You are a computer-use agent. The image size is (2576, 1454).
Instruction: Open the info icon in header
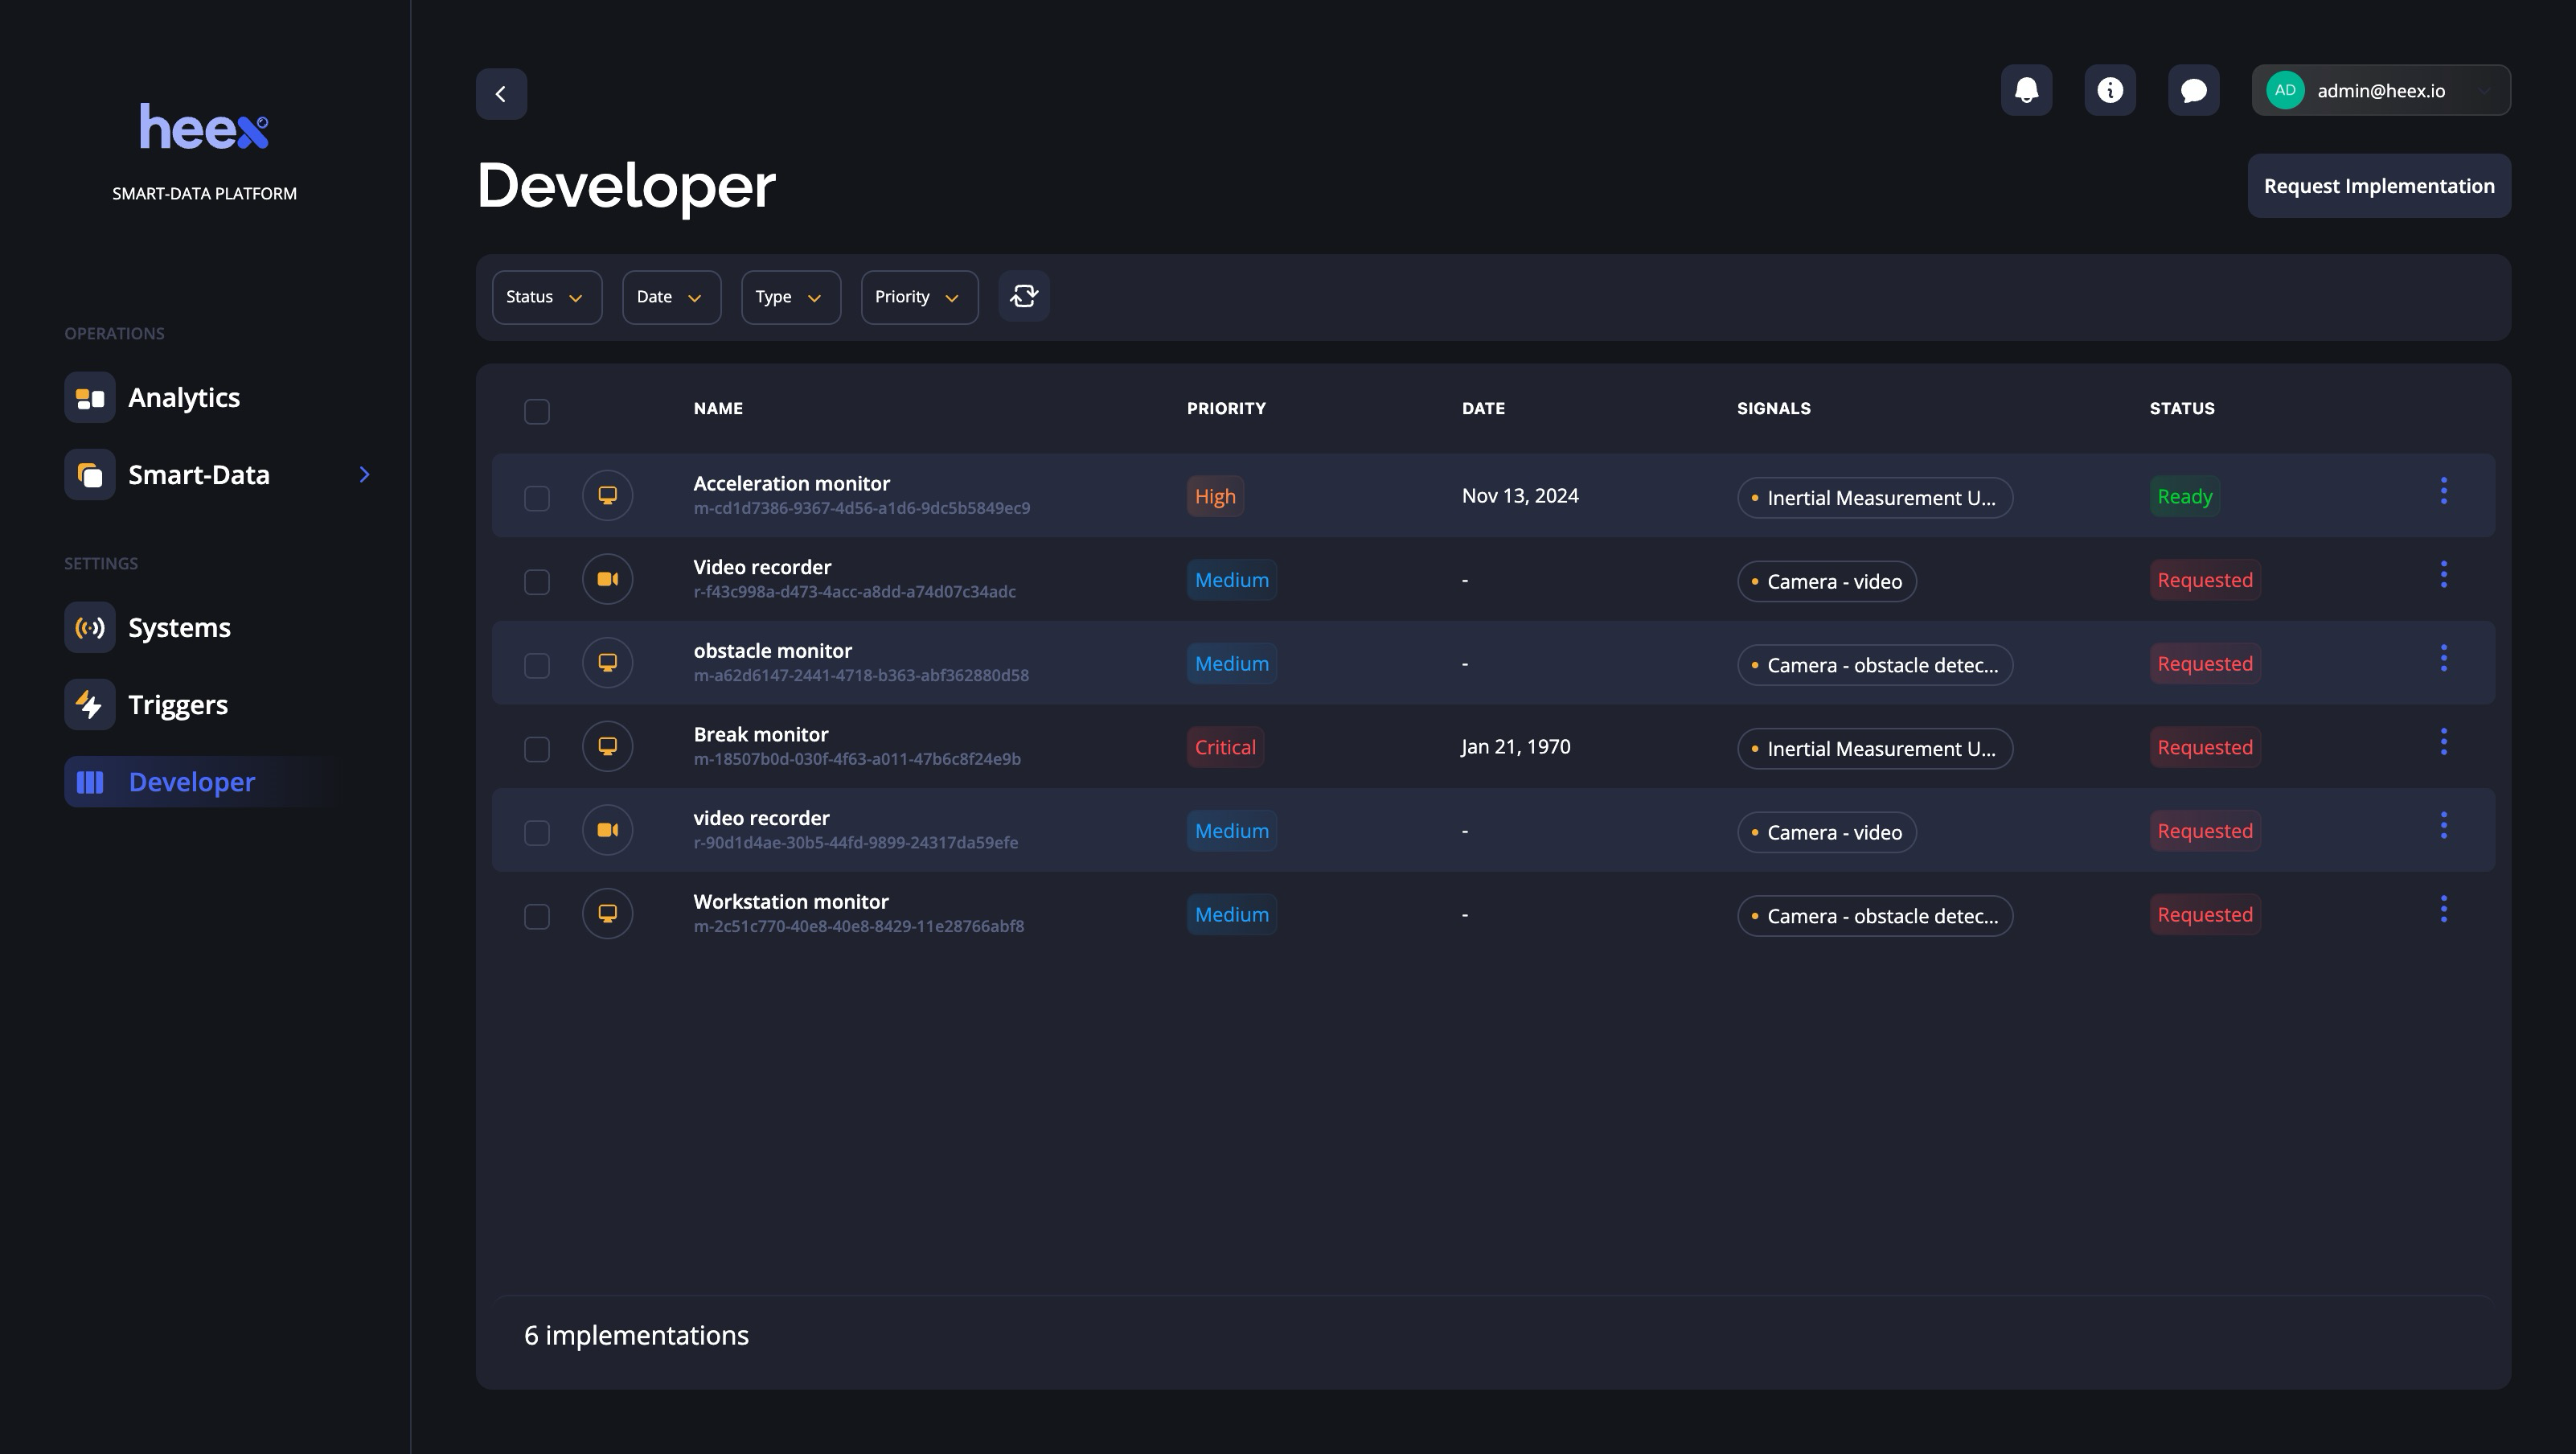(2110, 91)
